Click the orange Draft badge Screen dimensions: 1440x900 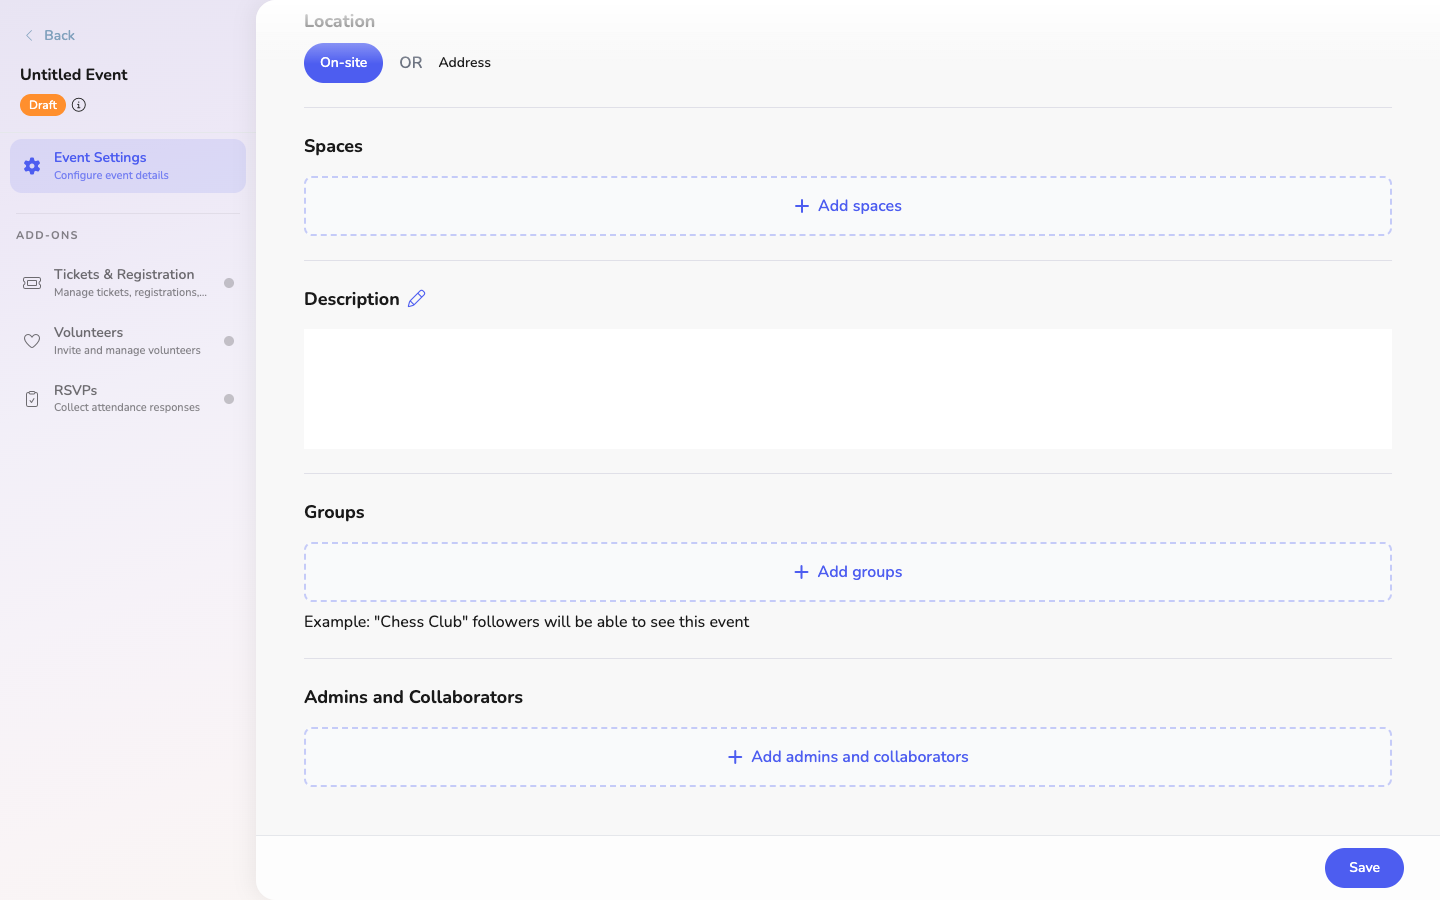(43, 105)
